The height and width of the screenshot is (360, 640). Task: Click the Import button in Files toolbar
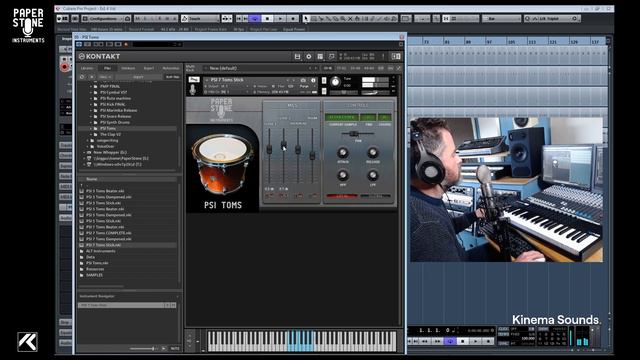138,77
